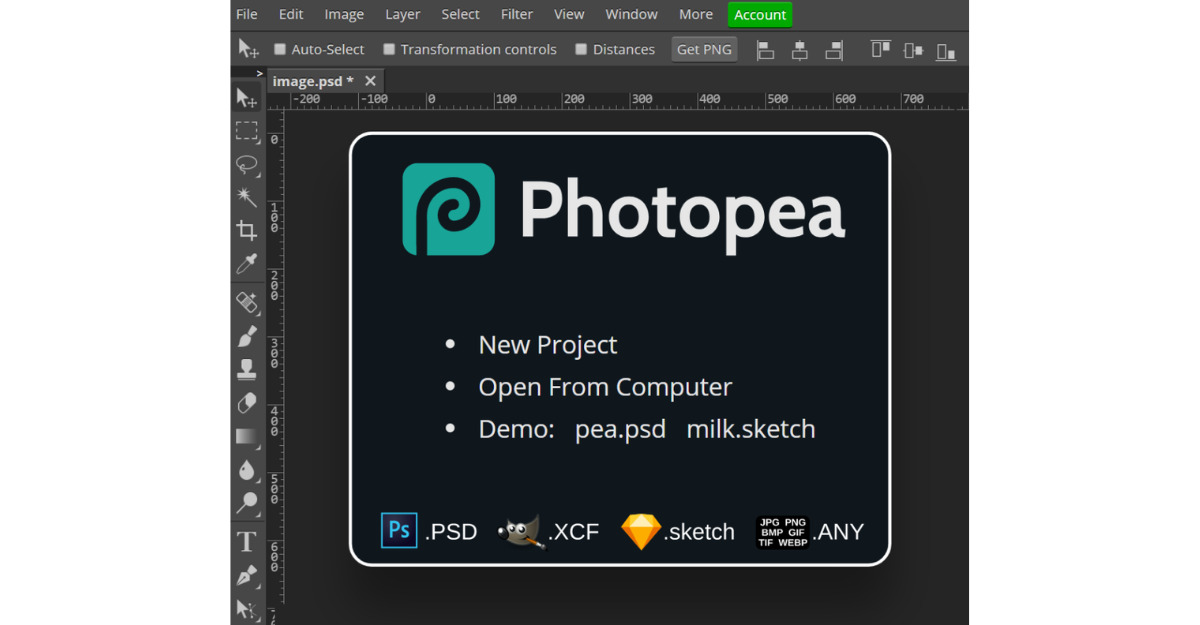Click the Get PNG button
This screenshot has height=625, width=1200.
[x=705, y=49]
